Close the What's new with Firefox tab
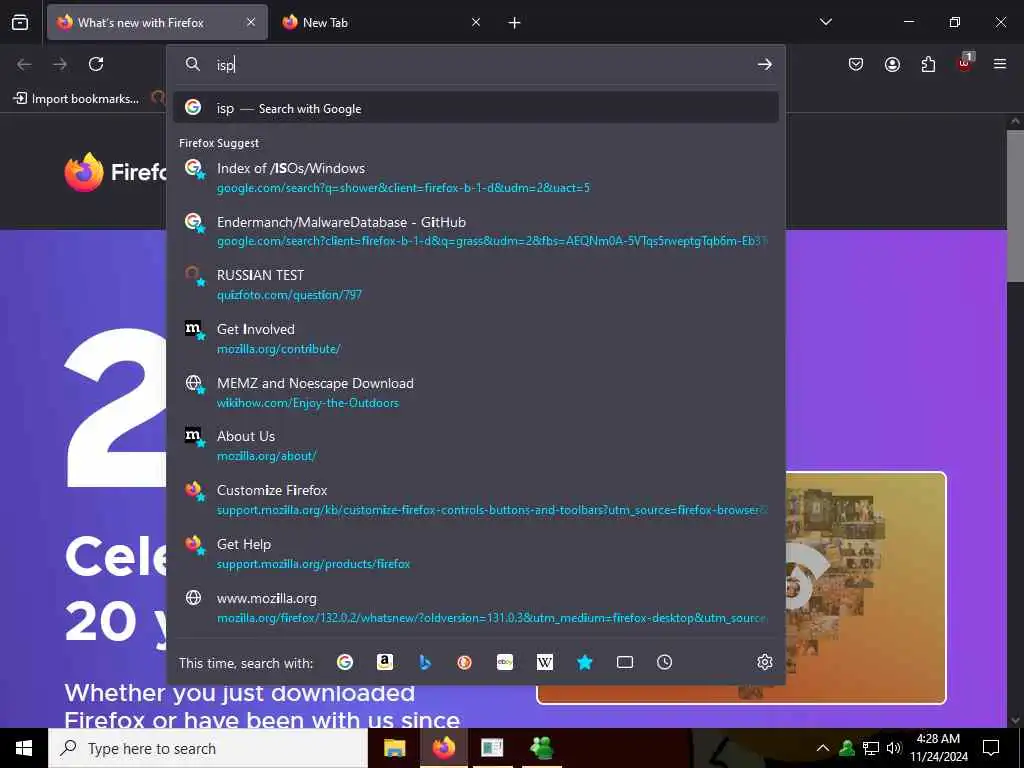 tap(251, 22)
